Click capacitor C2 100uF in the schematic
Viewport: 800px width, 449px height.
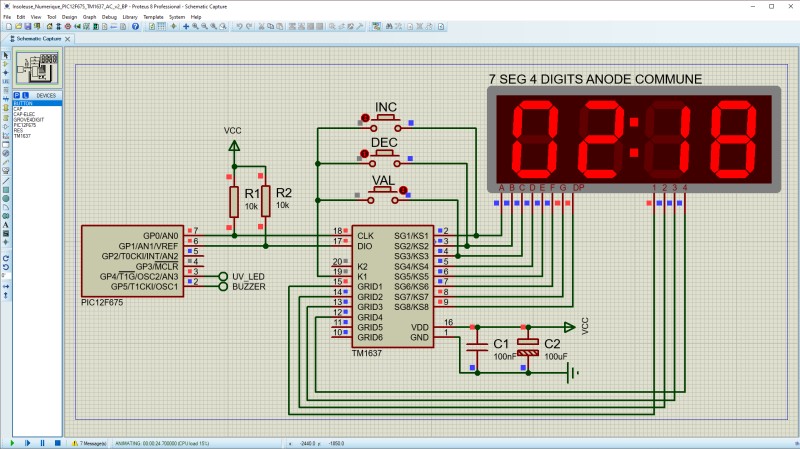point(528,347)
